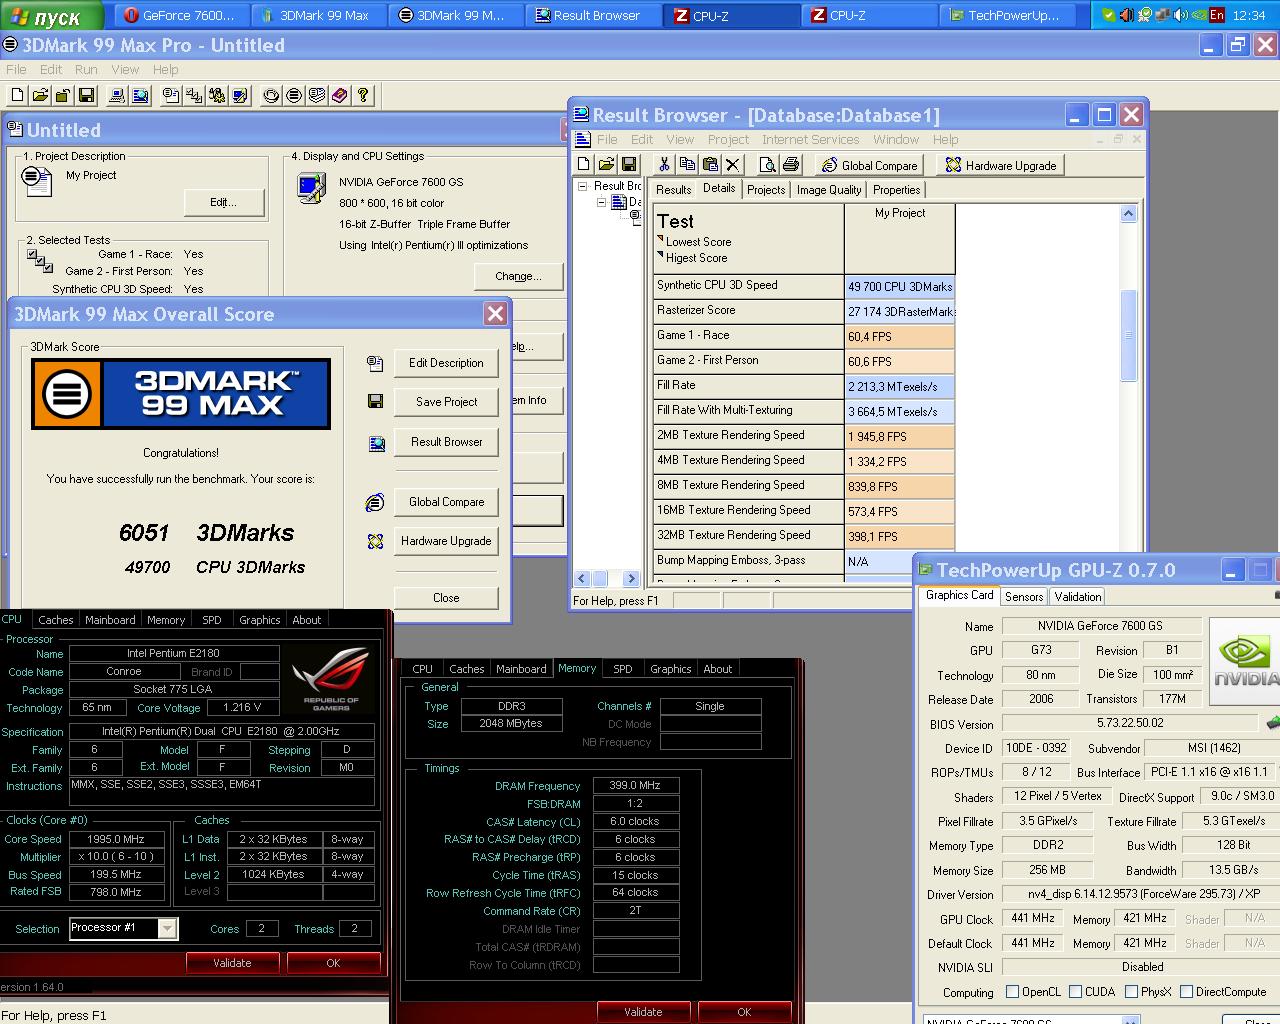Click Windows Start button labeled пуск
This screenshot has width=1280, height=1024.
pos(51,15)
